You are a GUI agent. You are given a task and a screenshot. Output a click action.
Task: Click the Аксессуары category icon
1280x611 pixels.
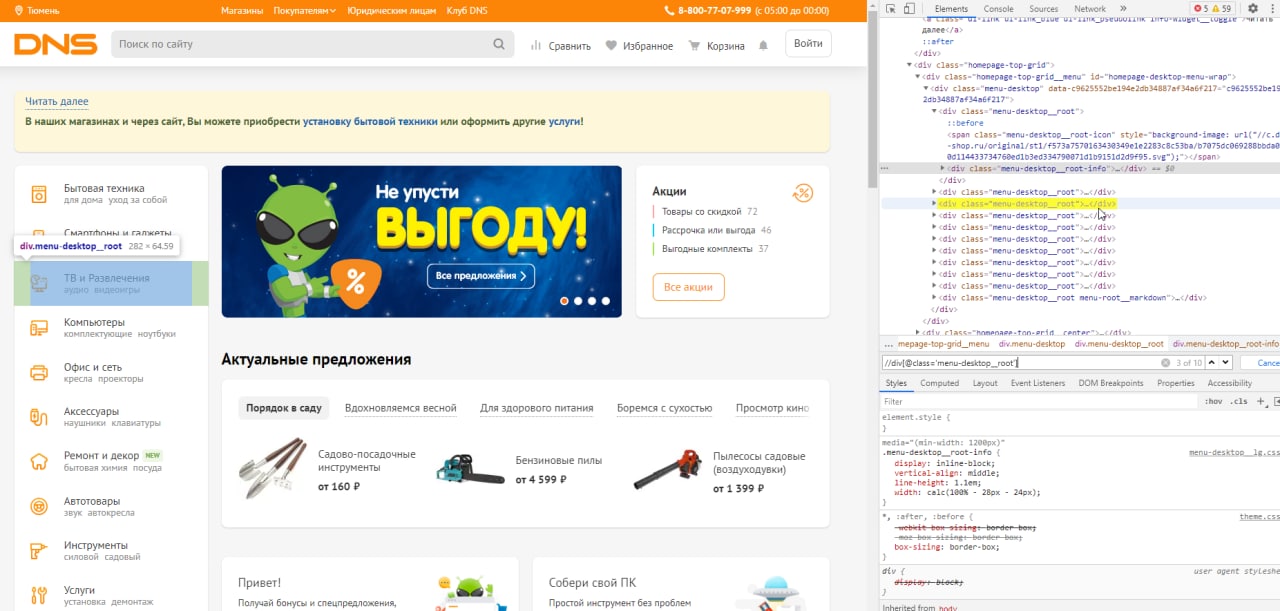point(39,417)
